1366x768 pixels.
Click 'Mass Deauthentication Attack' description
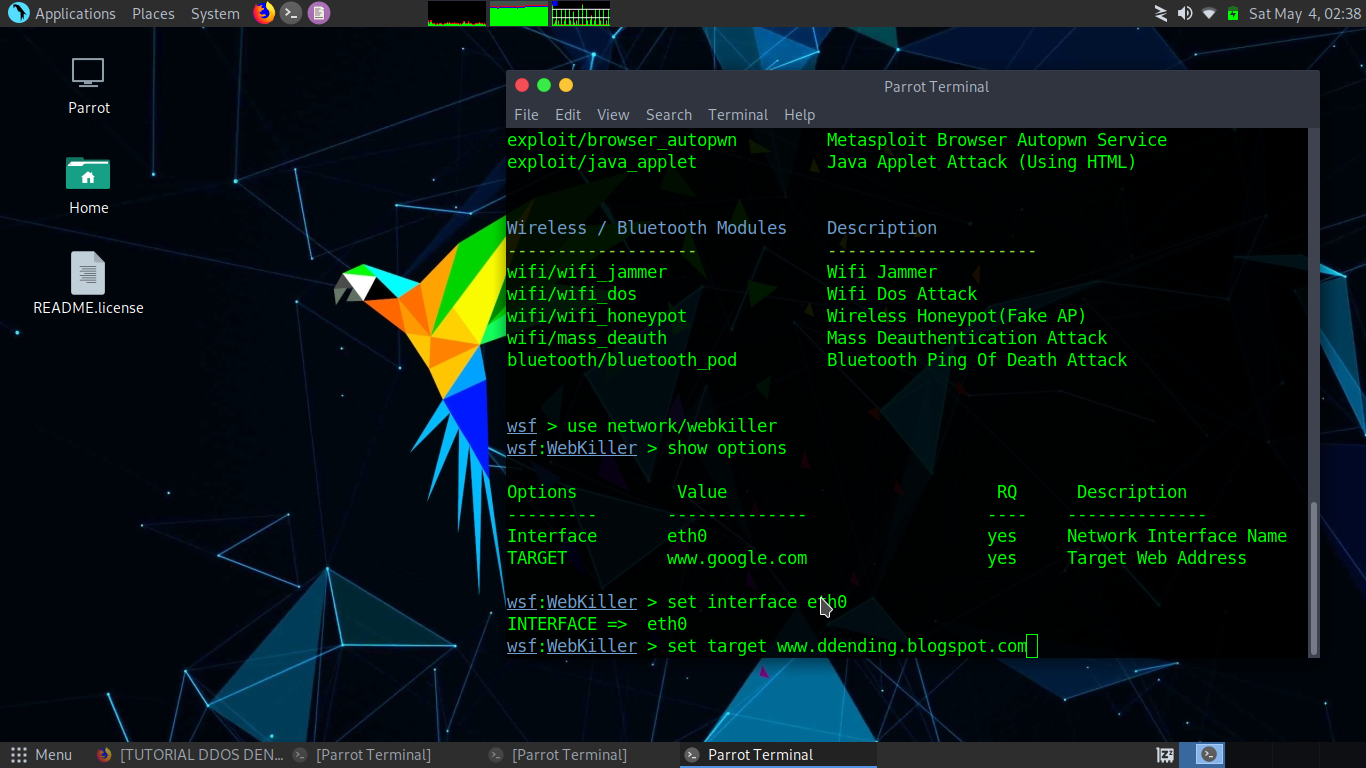[x=967, y=338]
